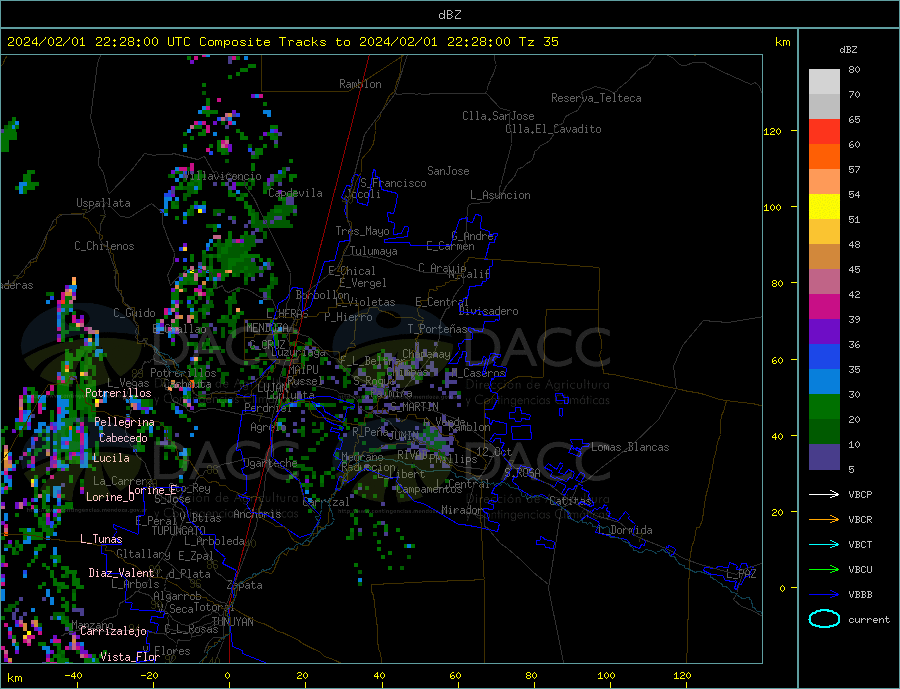Click the S_ROSA label
The width and height of the screenshot is (900, 689).
(x=522, y=473)
